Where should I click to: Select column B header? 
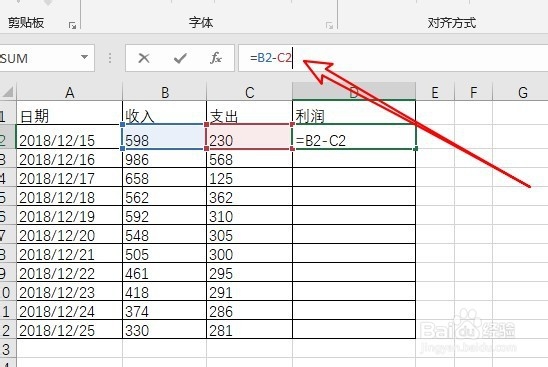click(165, 92)
